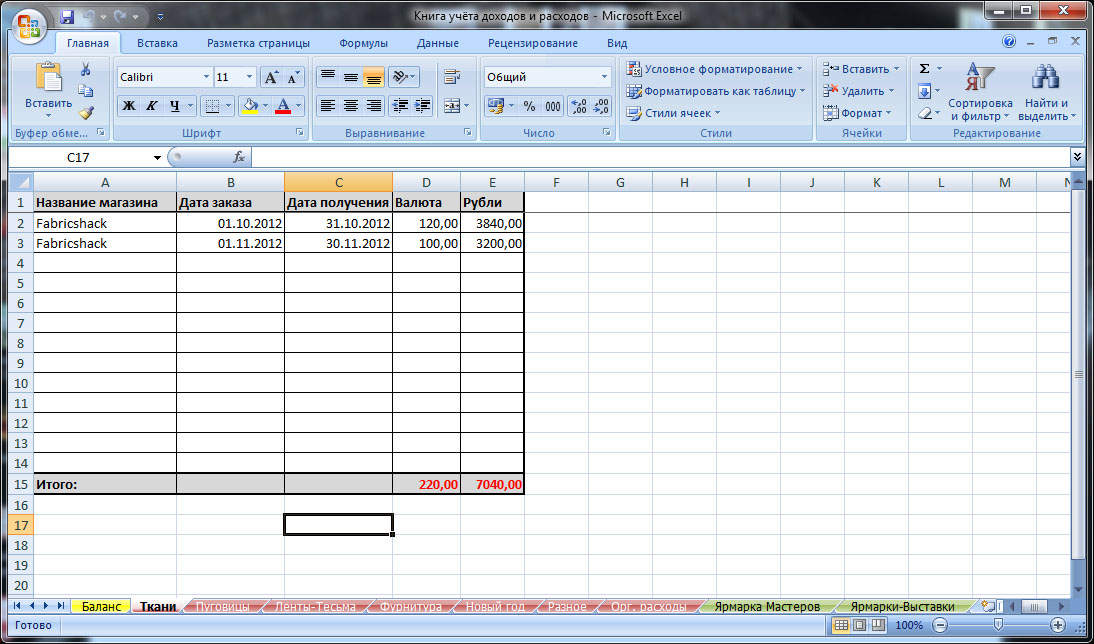
Task: Open the Формулы ribbon tab
Action: [x=363, y=43]
